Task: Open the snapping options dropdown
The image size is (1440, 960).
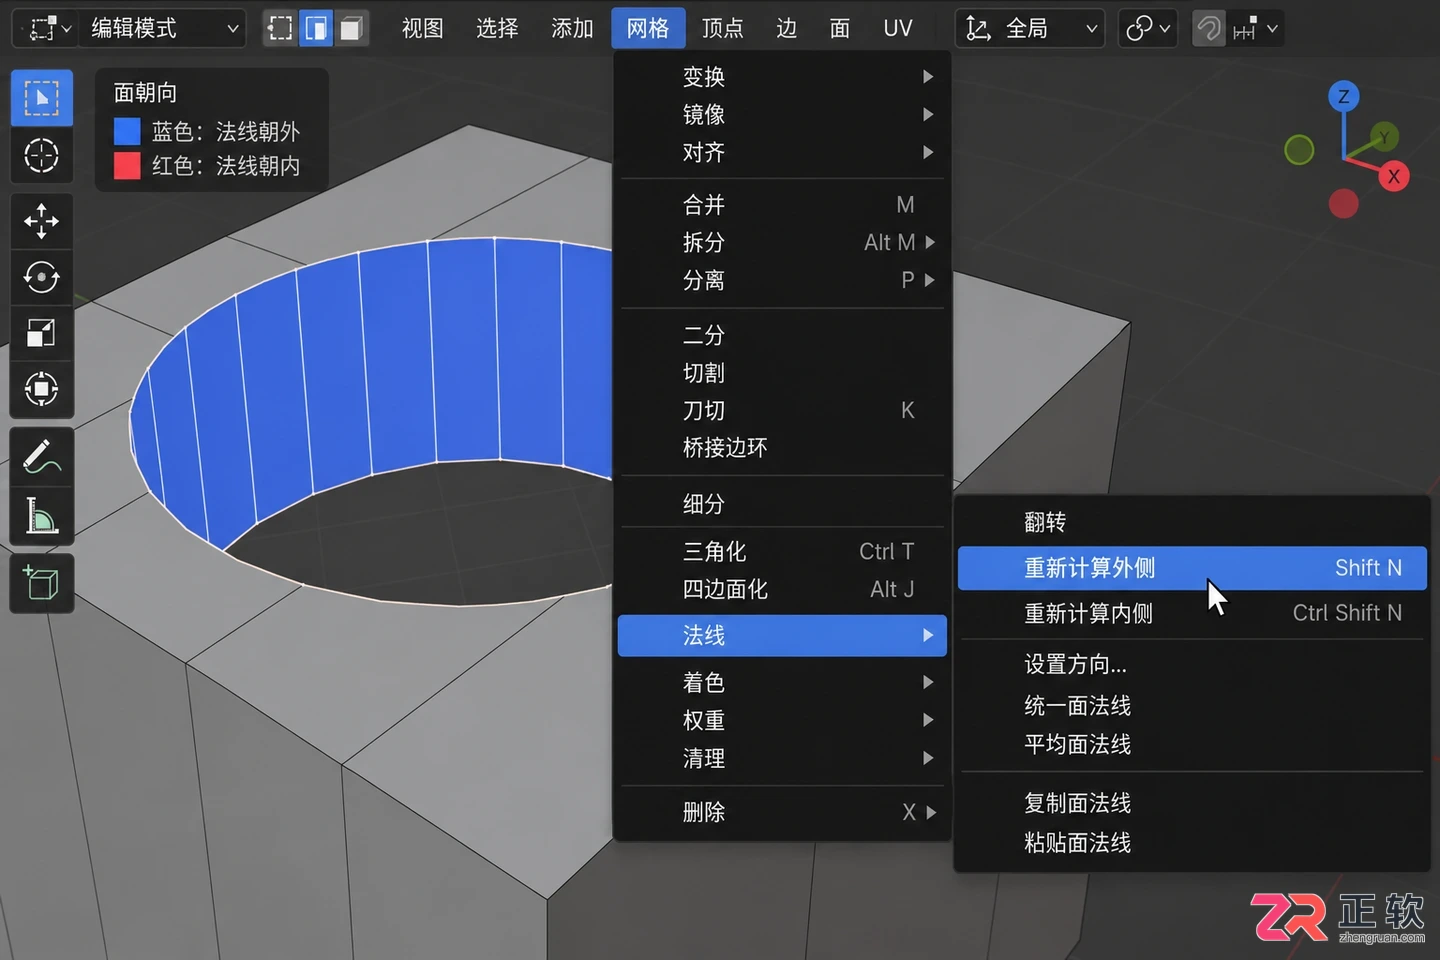Action: point(1256,28)
